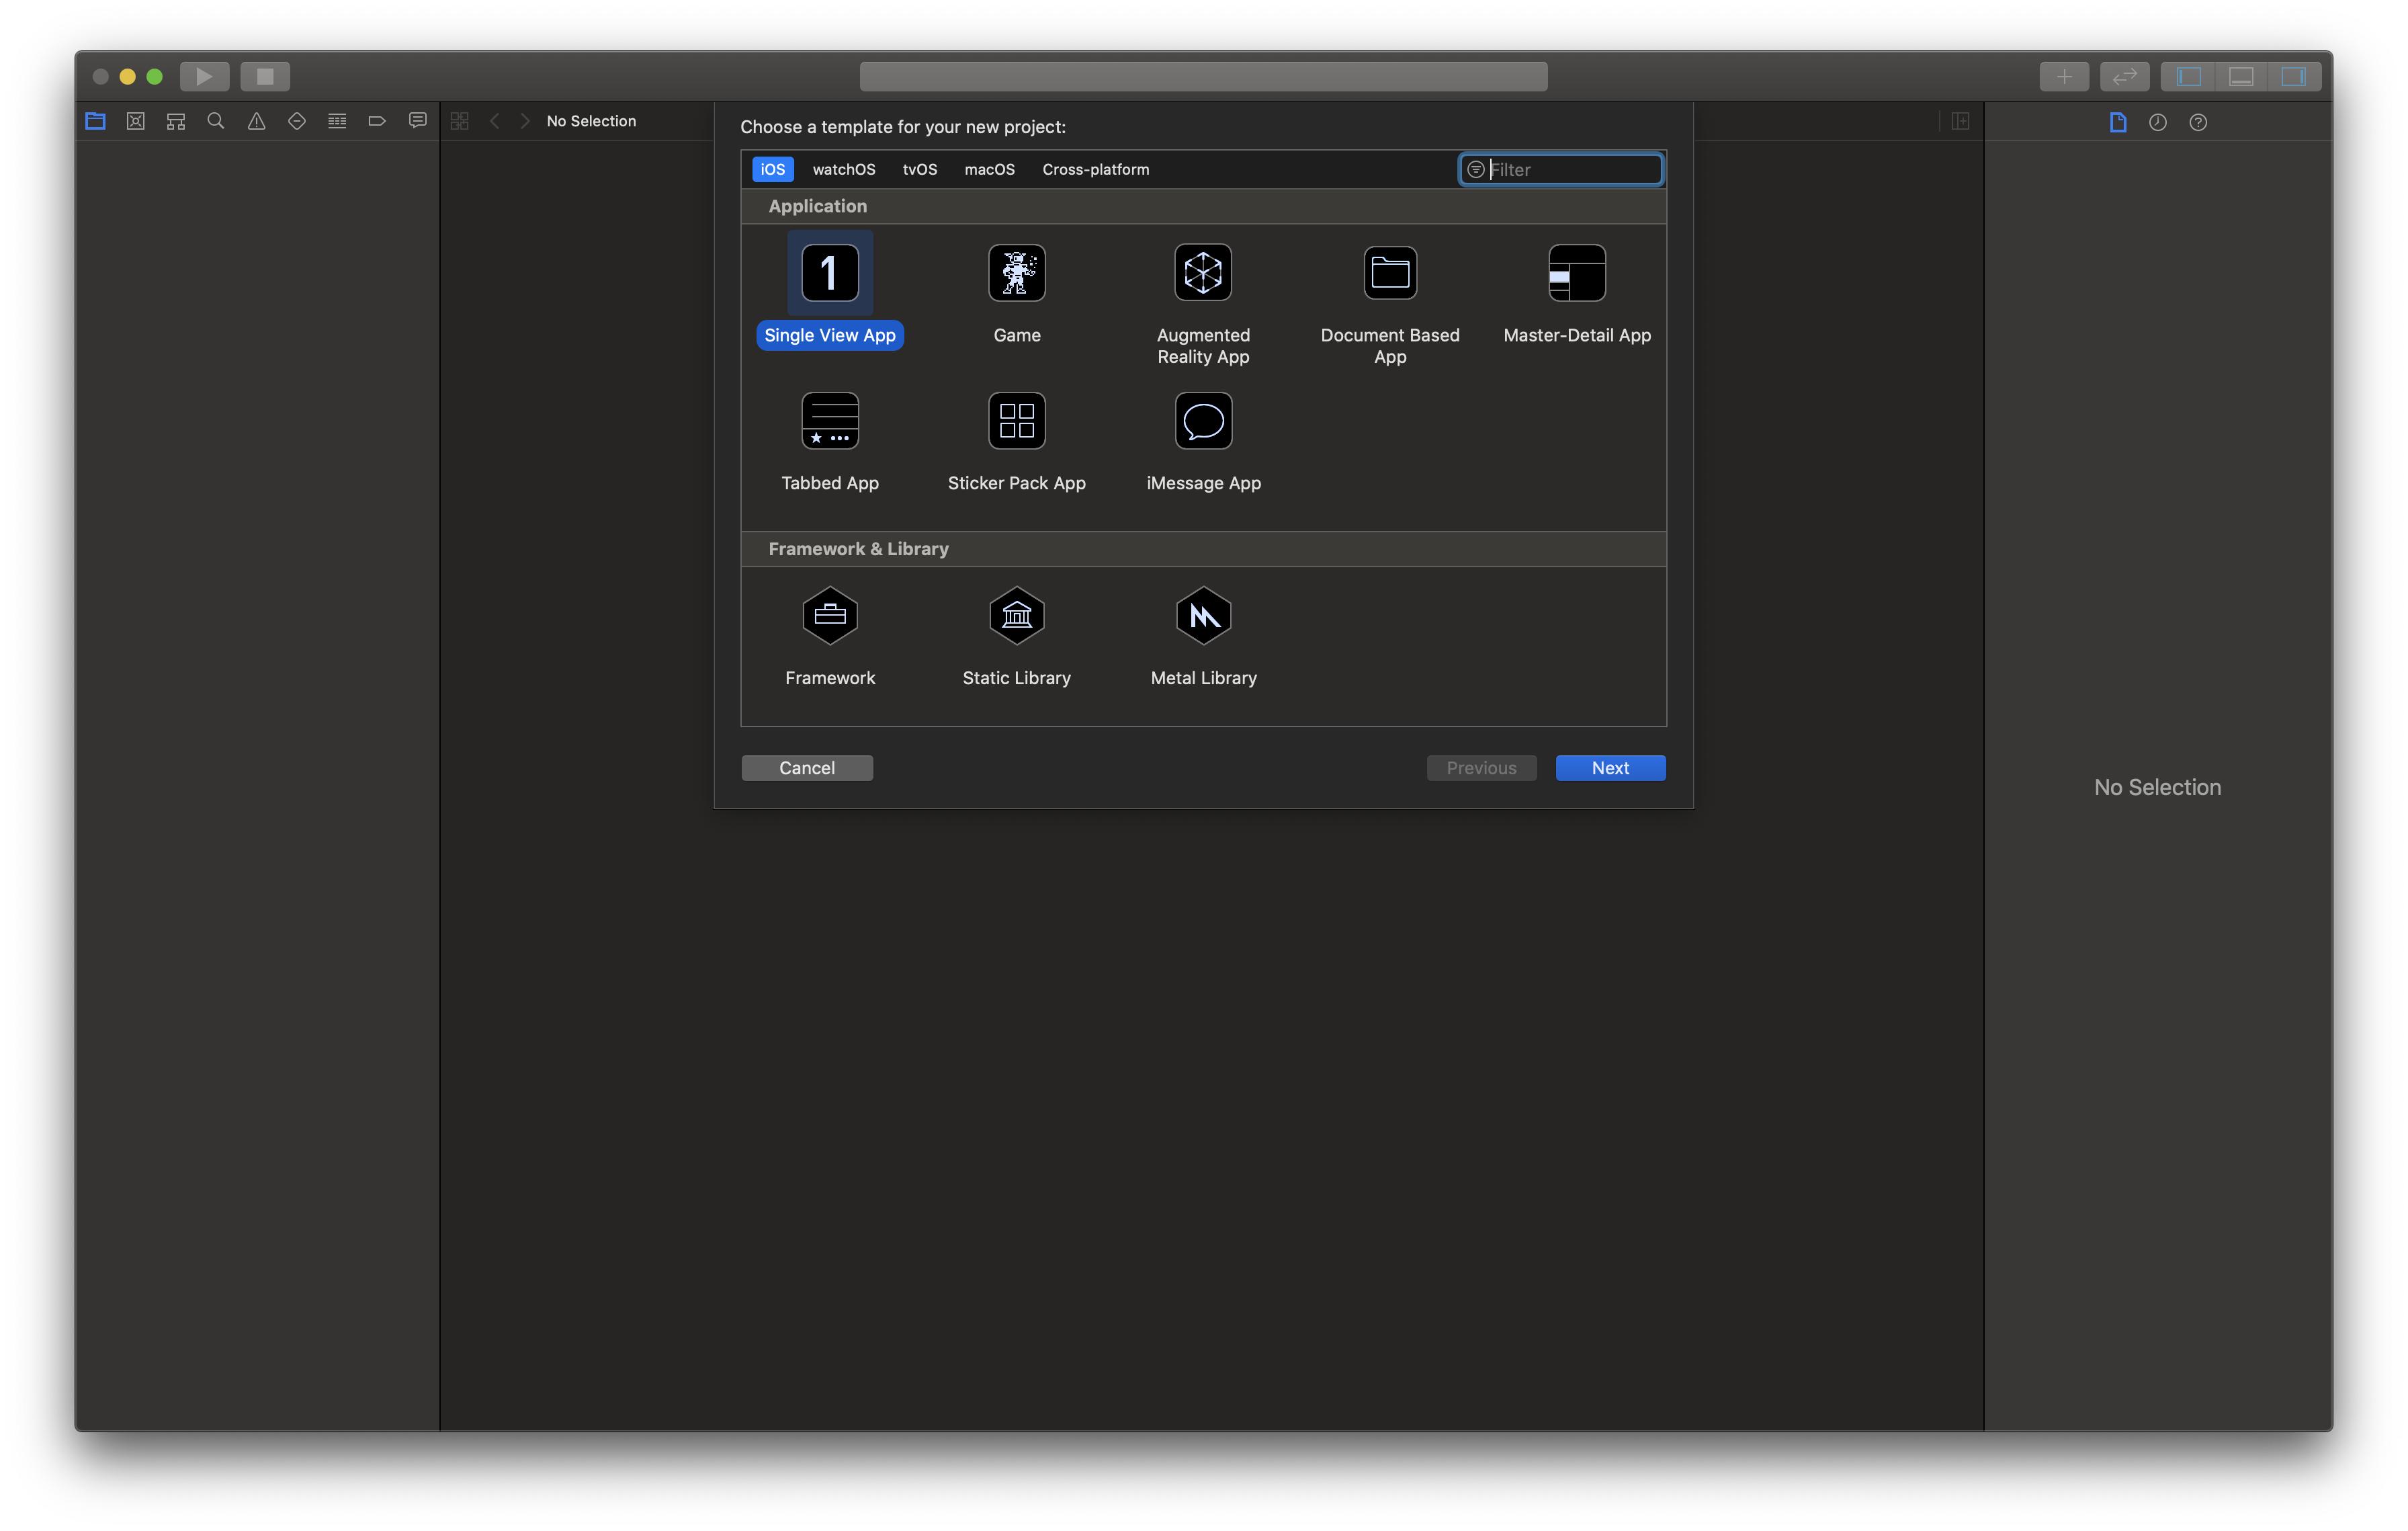Click the Run play button in toolbar
The height and width of the screenshot is (1531, 2408).
pyautogui.click(x=204, y=76)
